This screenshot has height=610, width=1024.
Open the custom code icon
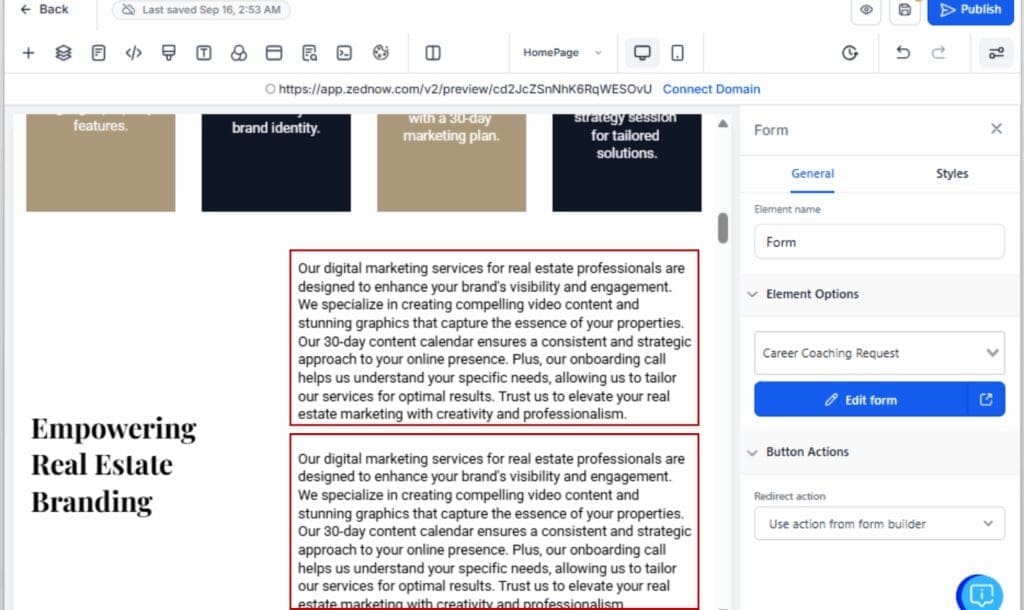coord(133,53)
